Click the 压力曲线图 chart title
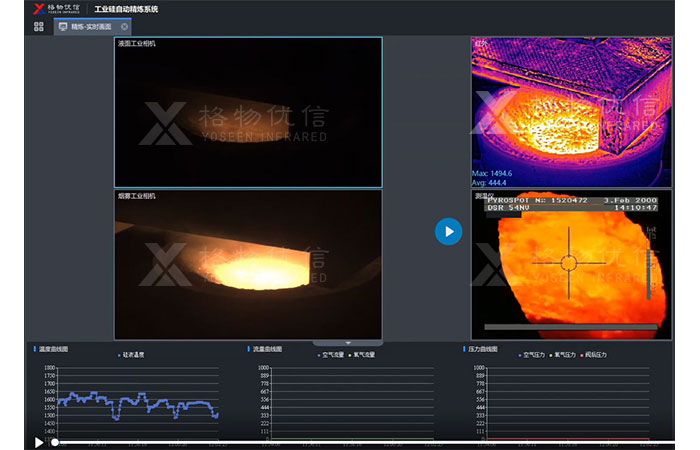 tap(483, 349)
